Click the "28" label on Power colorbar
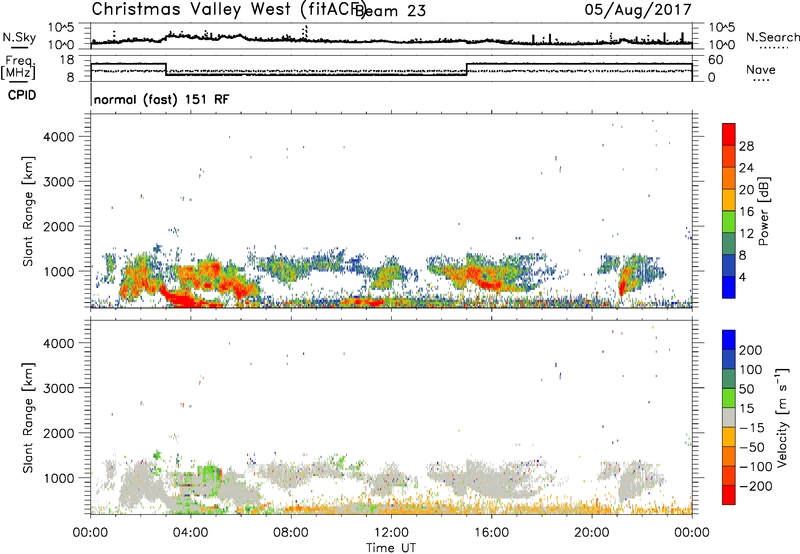 click(x=746, y=146)
